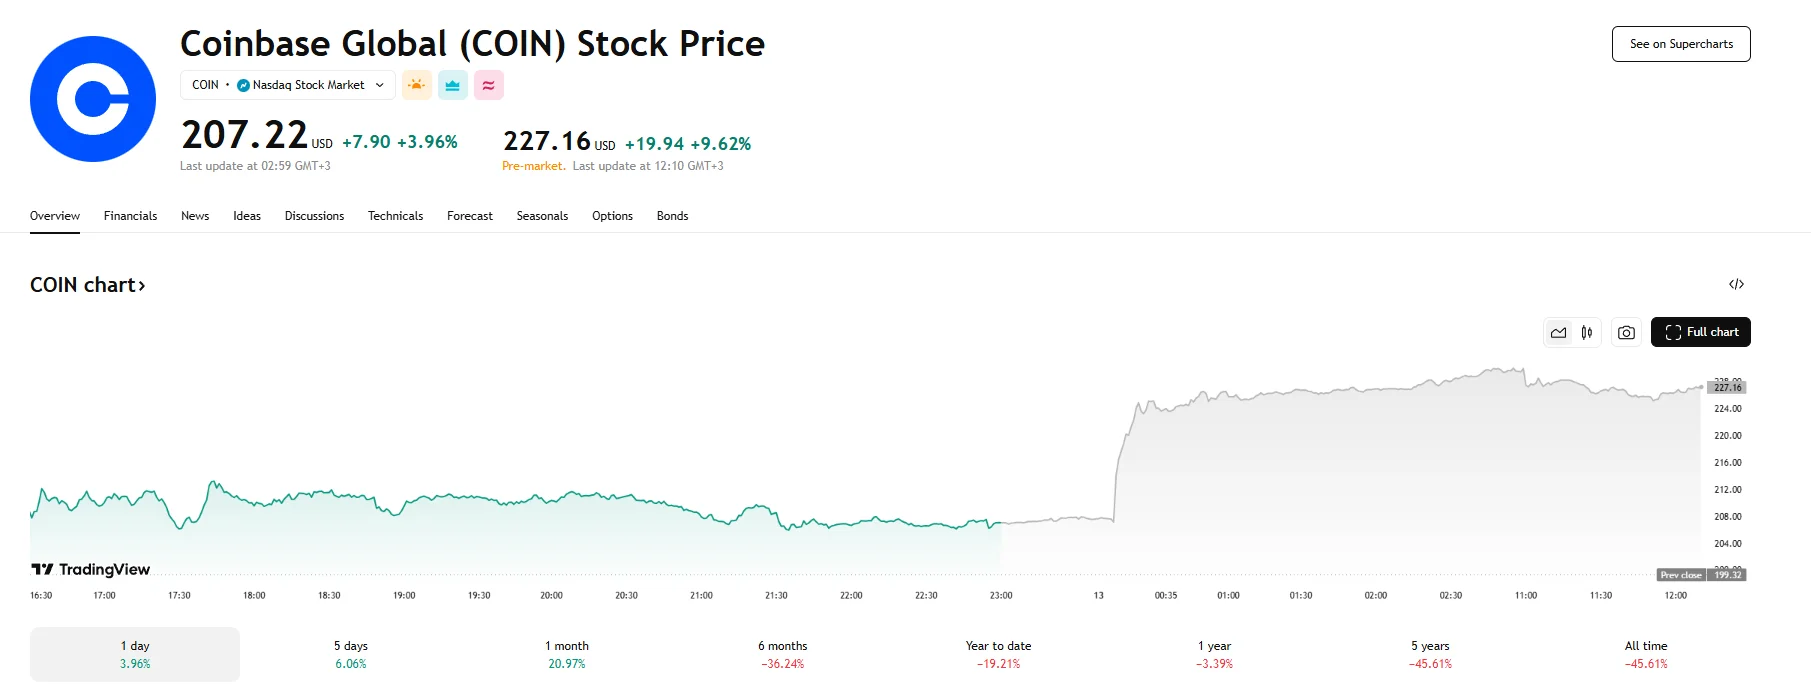Click the Coinbase blue logo

93,99
